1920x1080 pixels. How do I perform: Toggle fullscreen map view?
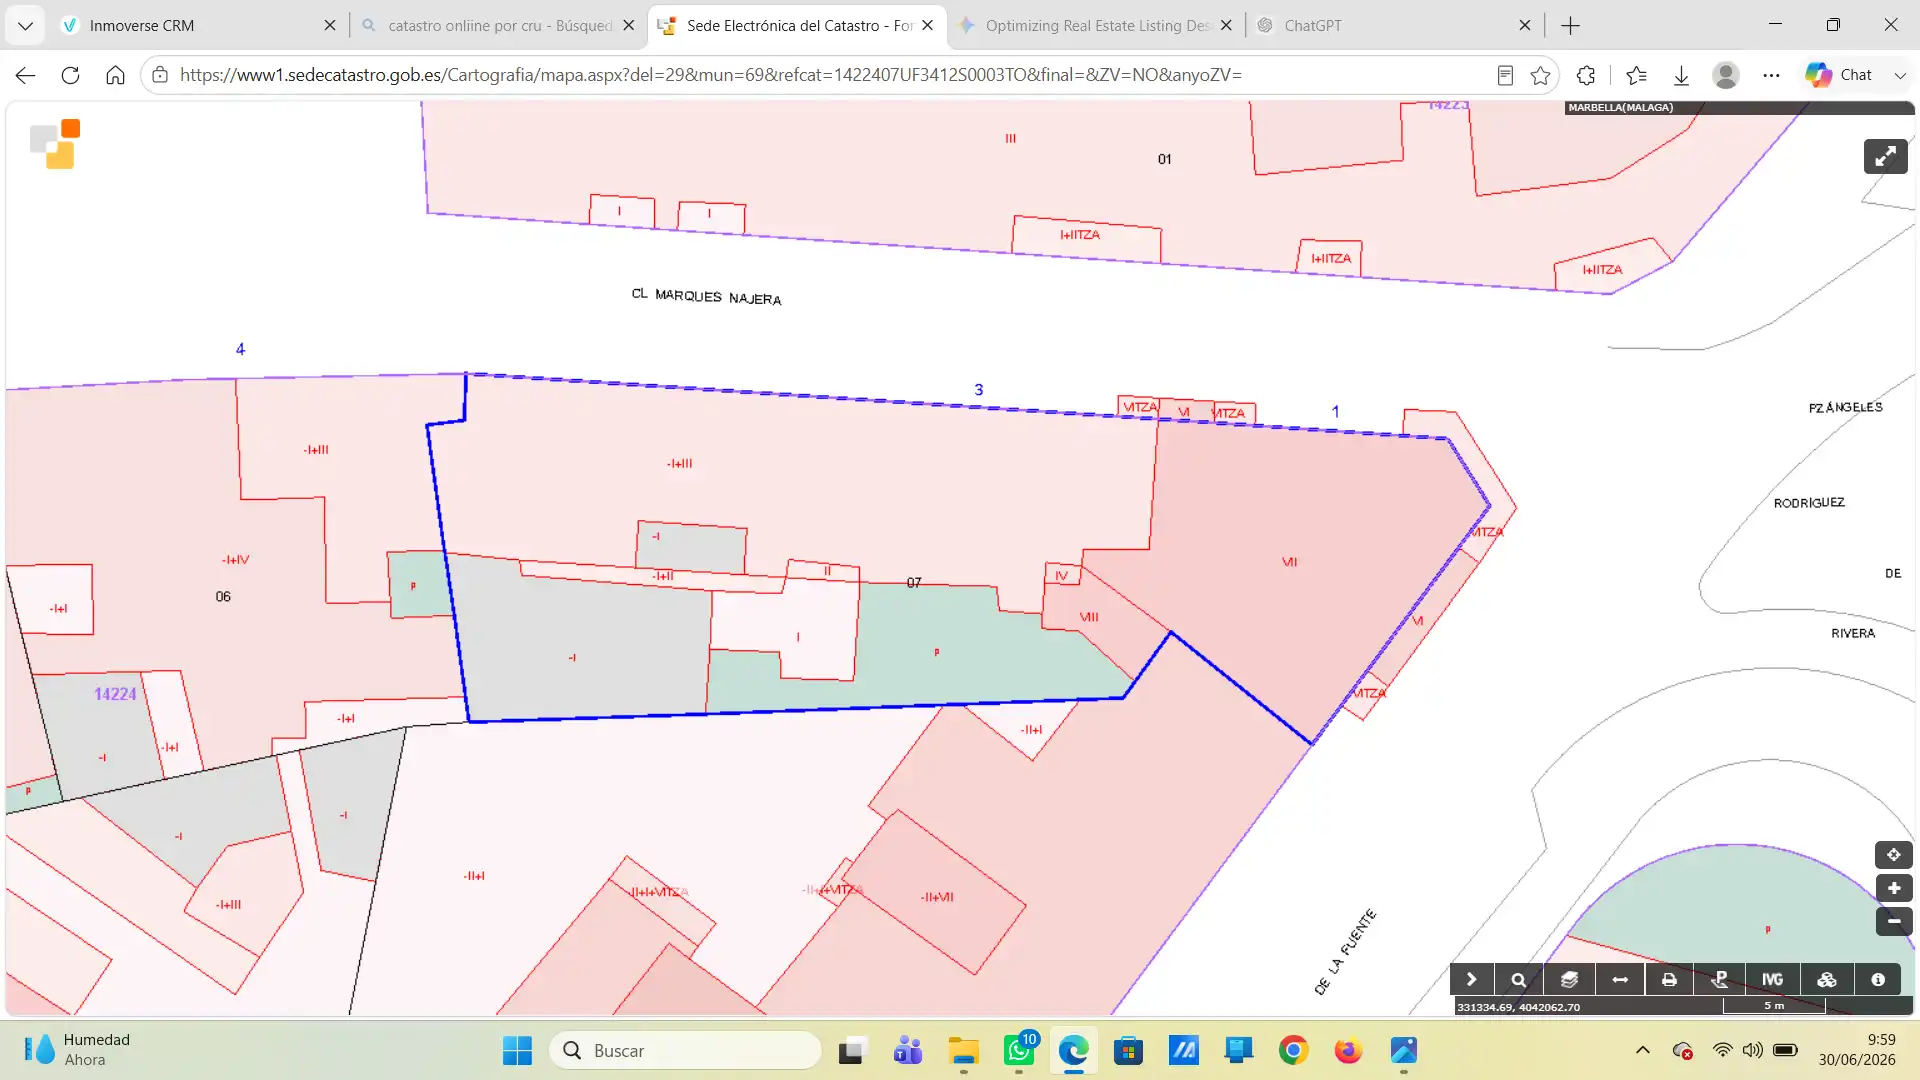point(1885,156)
